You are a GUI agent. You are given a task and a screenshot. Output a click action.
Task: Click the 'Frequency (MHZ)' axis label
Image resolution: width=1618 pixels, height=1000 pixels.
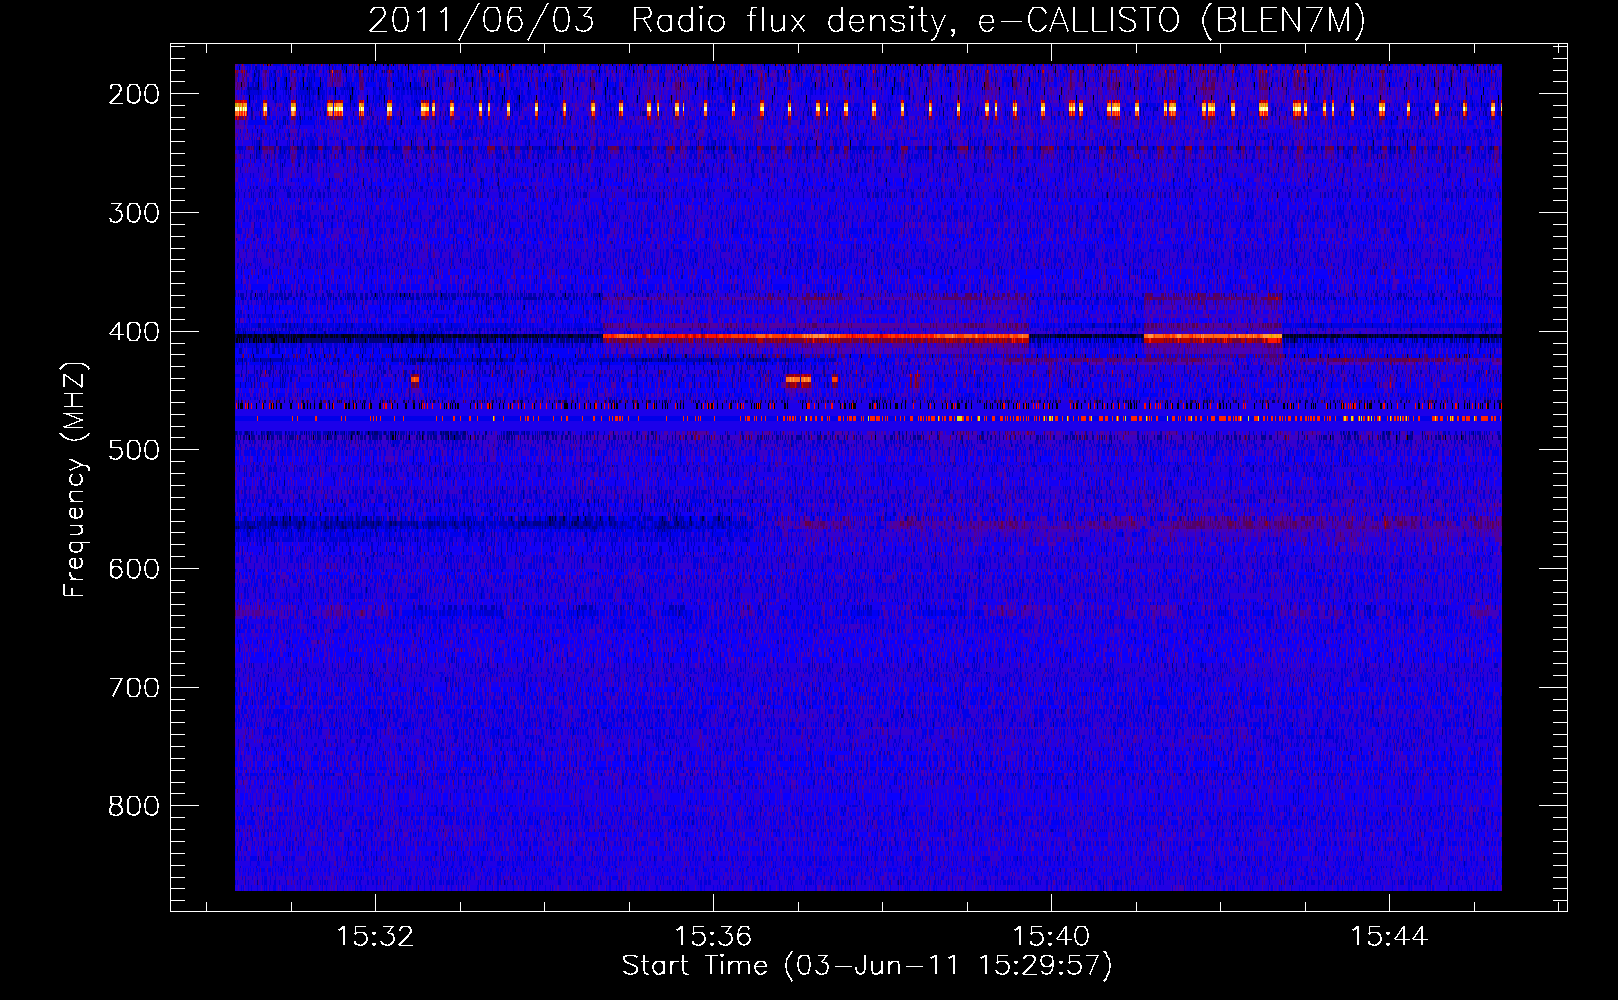click(75, 479)
